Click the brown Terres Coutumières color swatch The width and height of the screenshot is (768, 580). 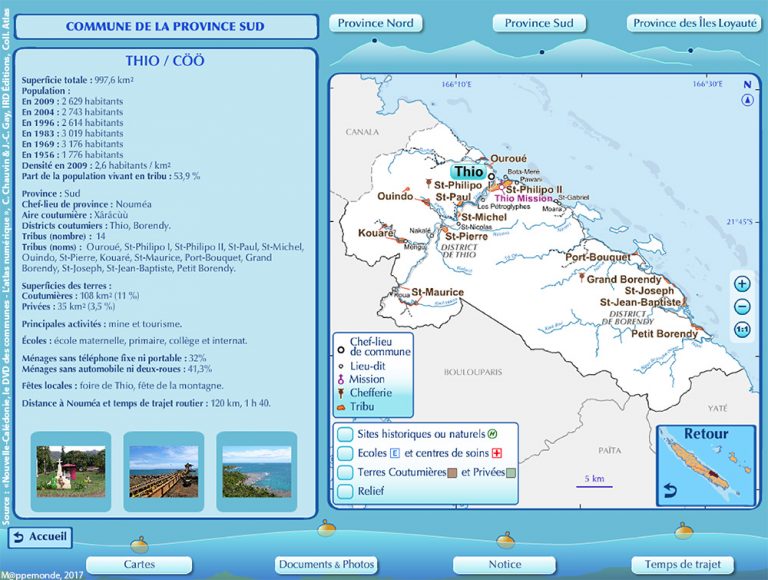tap(452, 473)
